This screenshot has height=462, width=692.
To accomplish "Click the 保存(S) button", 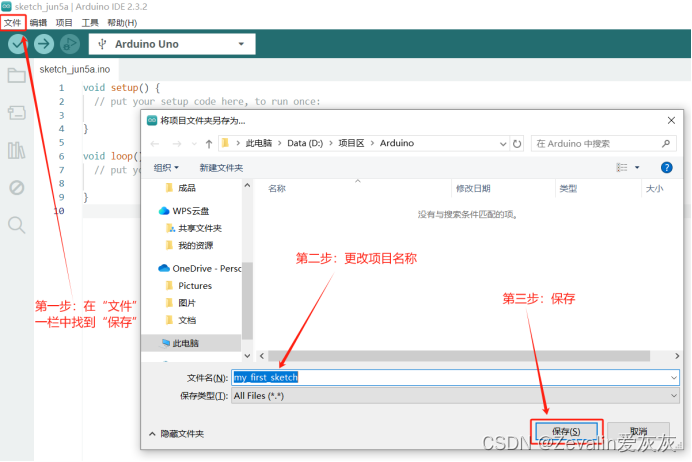I will click(x=566, y=431).
